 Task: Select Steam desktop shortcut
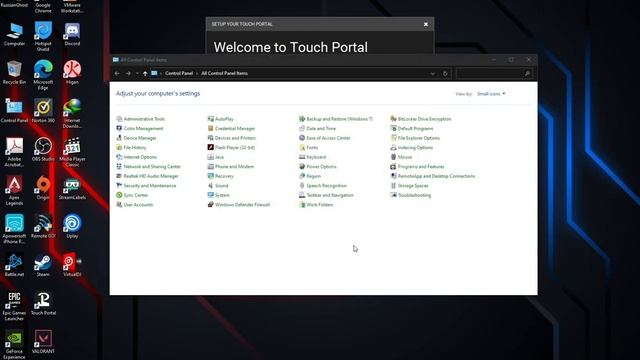(x=43, y=265)
